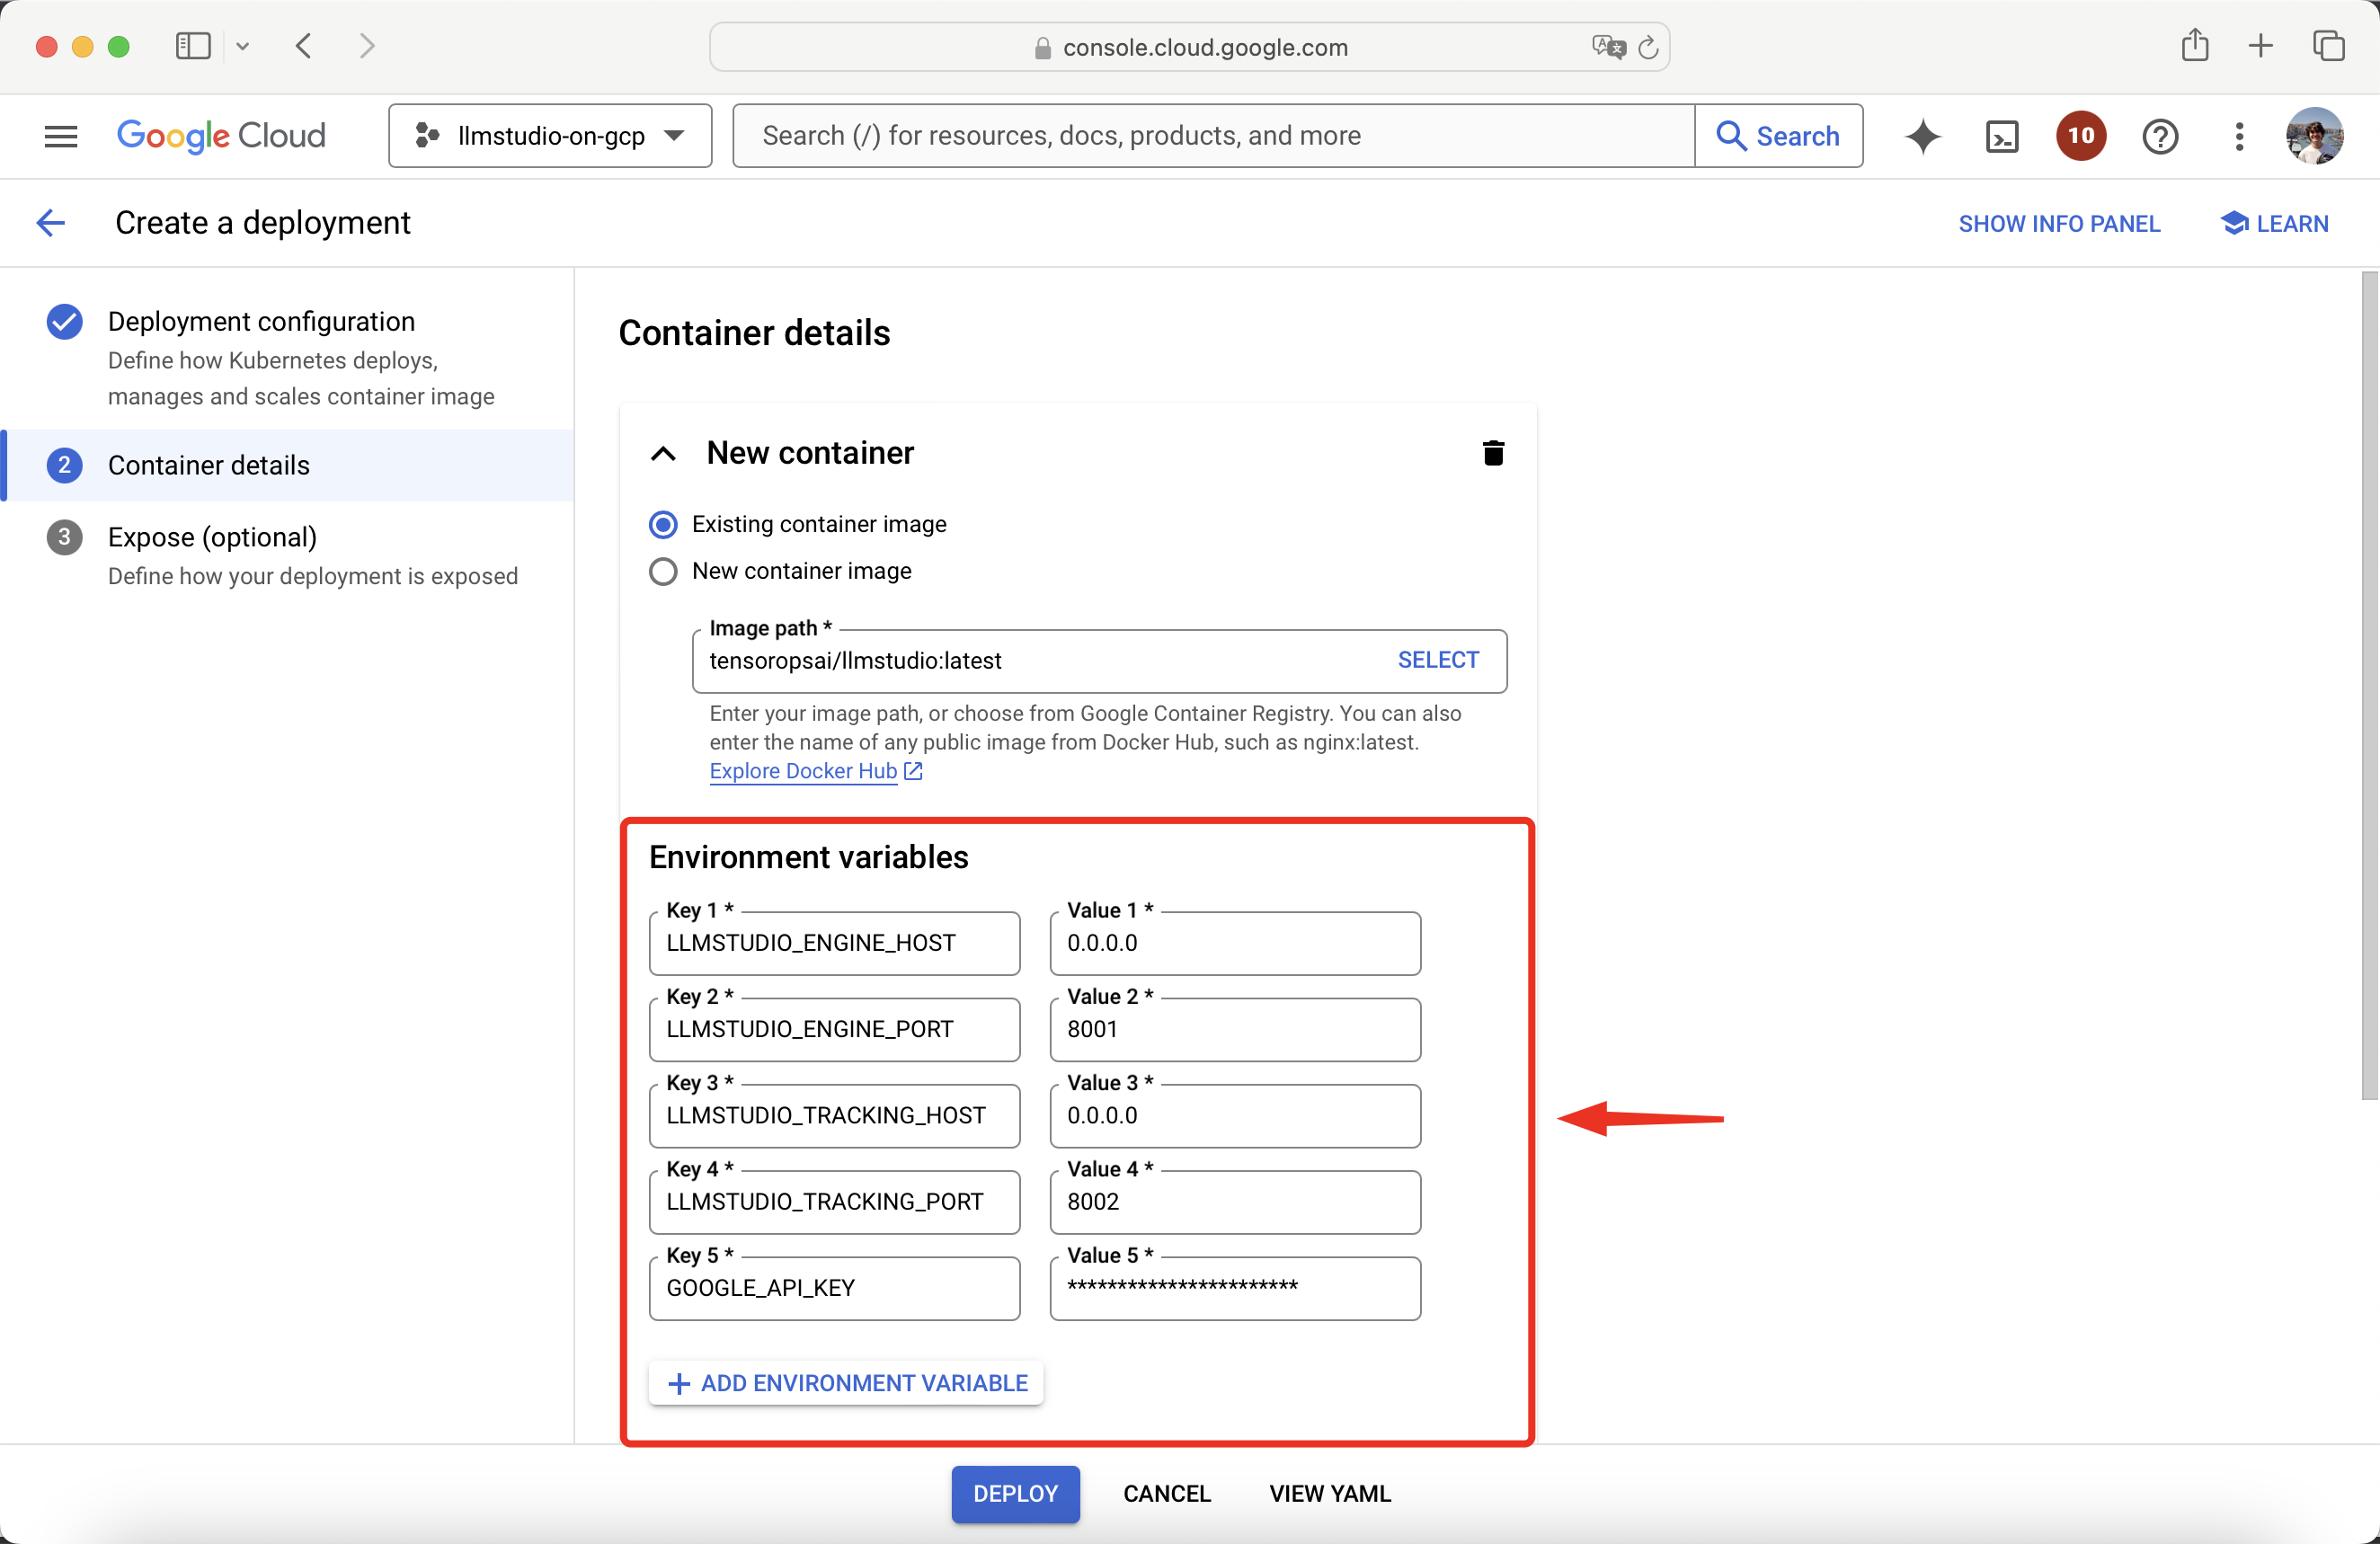Open the Explore Docker Hub link
Viewport: 2380px width, 1544px height.
(x=803, y=771)
